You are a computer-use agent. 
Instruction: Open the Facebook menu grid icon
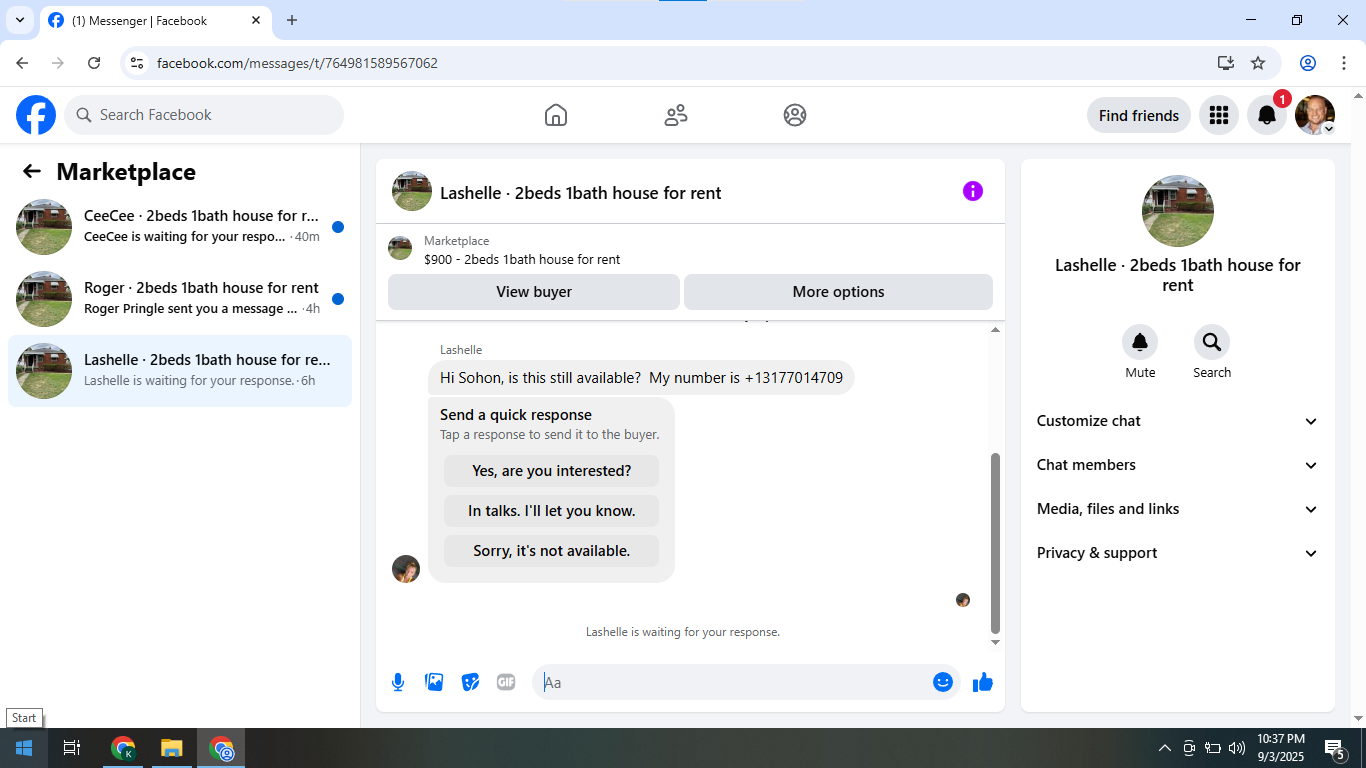point(1218,115)
